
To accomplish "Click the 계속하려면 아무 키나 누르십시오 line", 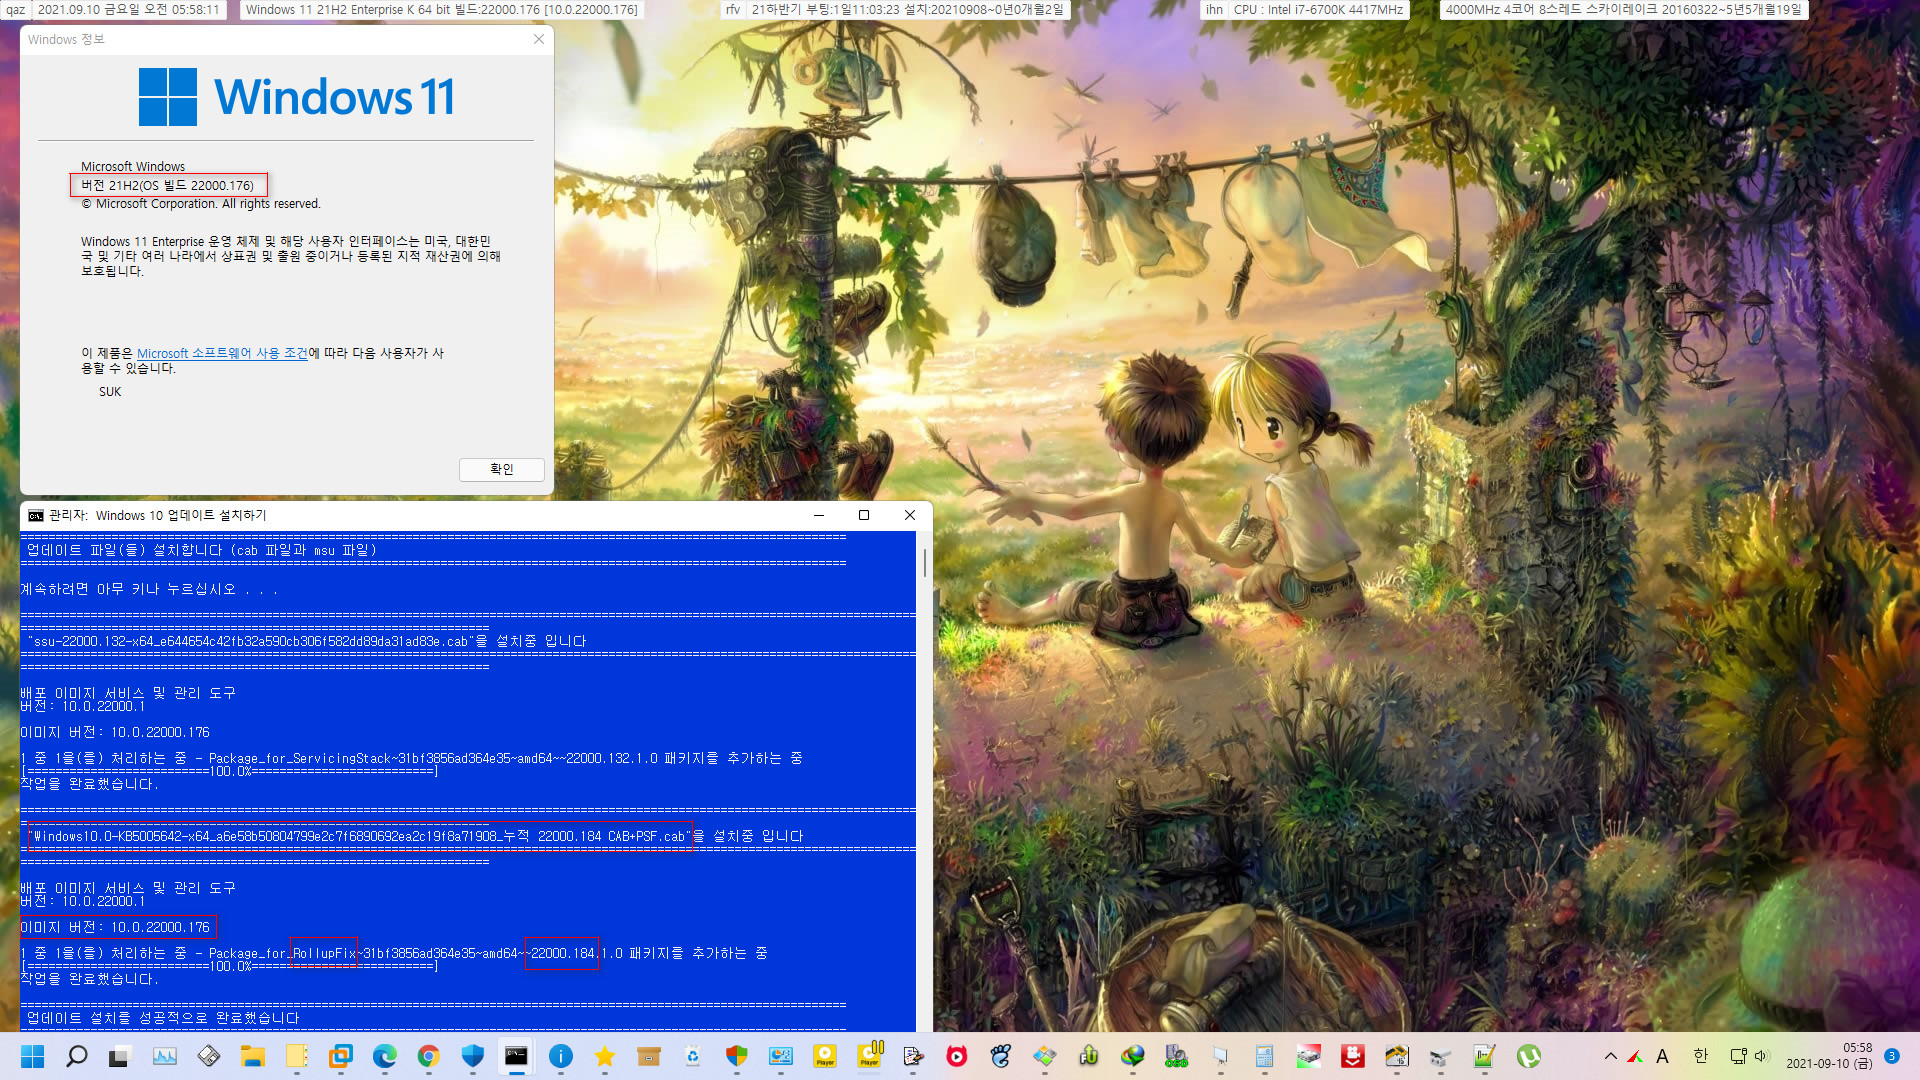I will click(x=149, y=590).
